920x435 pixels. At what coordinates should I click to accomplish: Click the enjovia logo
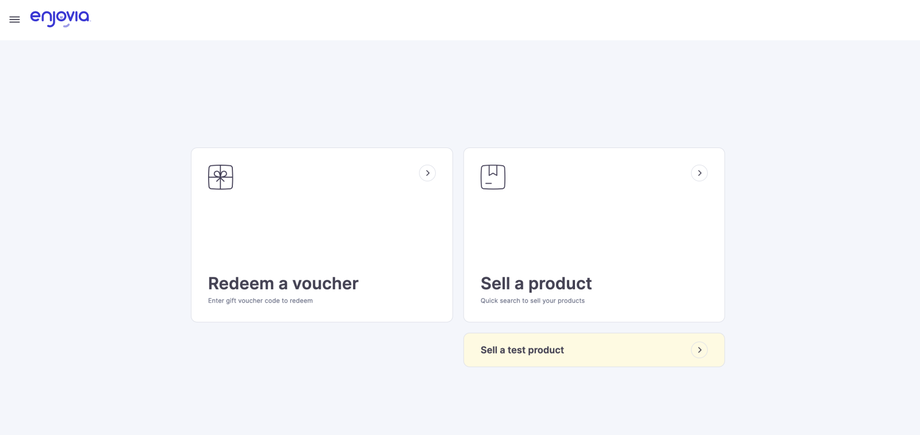pos(59,18)
